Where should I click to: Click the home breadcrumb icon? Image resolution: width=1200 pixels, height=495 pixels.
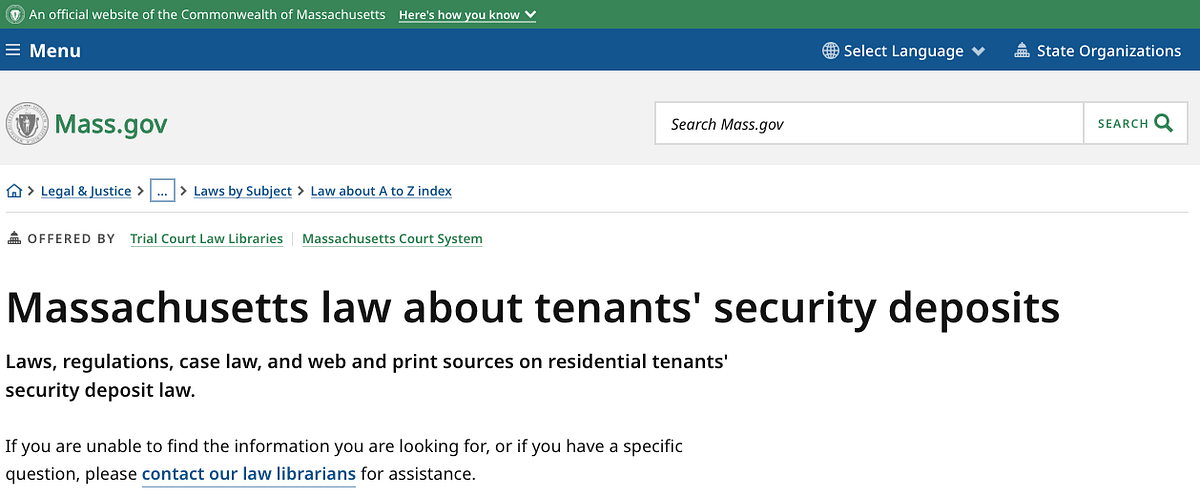coord(14,191)
